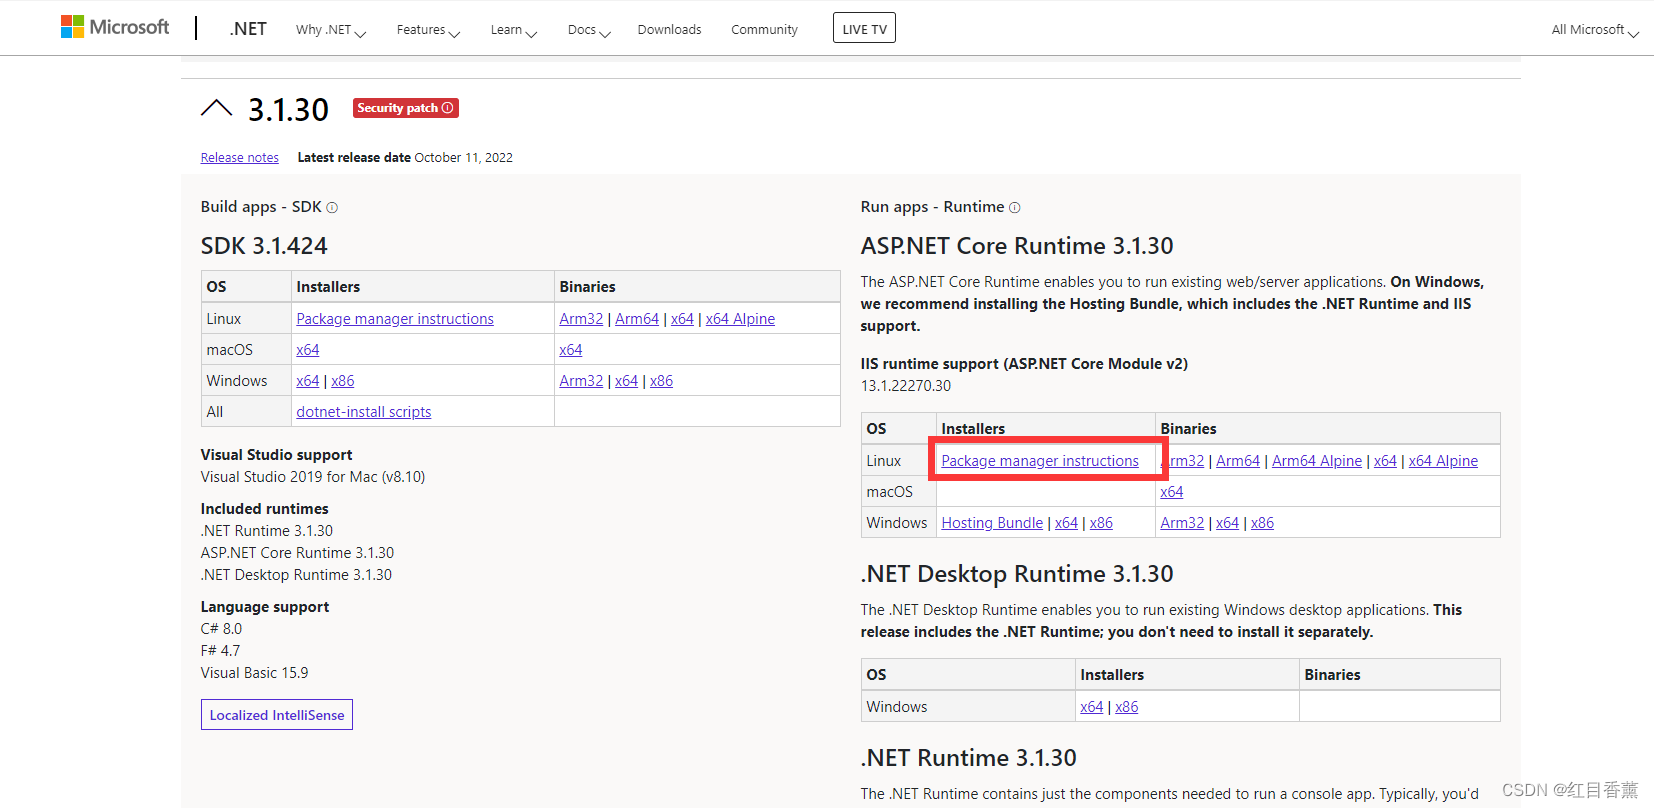Download .NET Desktop Runtime Windows x86 installer
This screenshot has height=808, width=1654.
[1127, 707]
